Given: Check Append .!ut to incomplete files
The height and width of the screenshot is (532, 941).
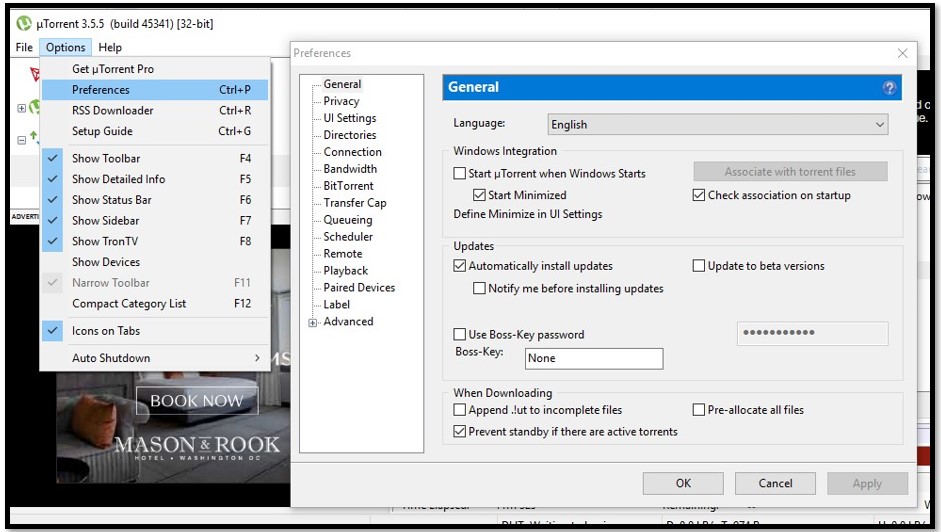Looking at the screenshot, I should coord(460,410).
